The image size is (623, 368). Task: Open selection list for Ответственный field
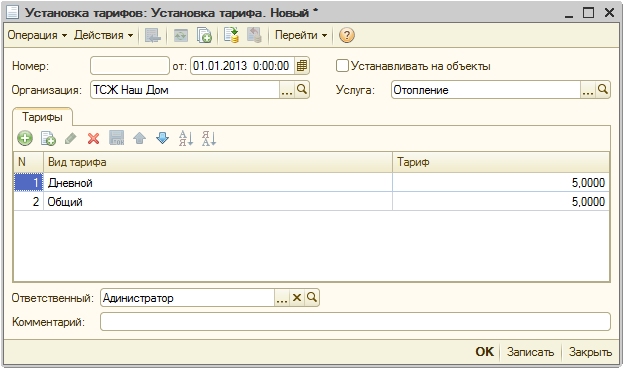click(282, 298)
